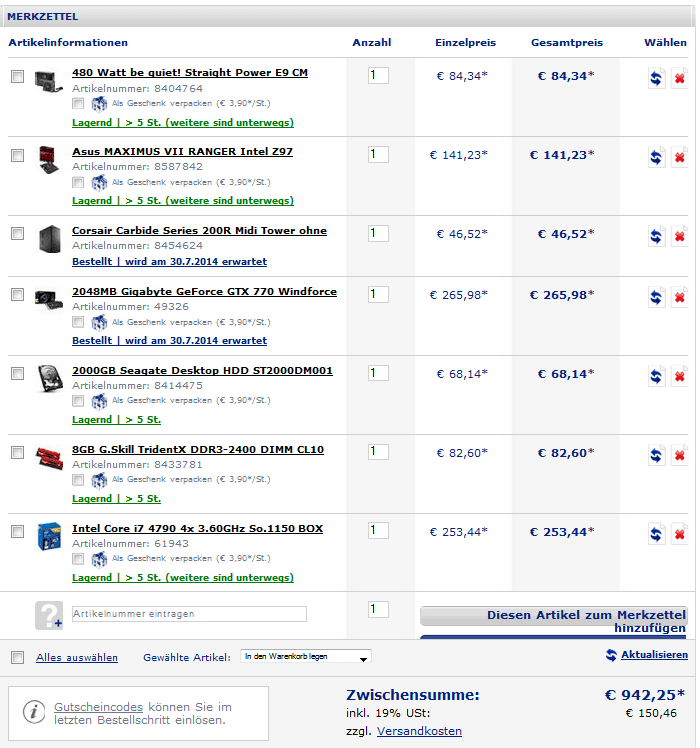
Task: Update icon for Corsair Carbide 200R row
Action: pos(656,236)
